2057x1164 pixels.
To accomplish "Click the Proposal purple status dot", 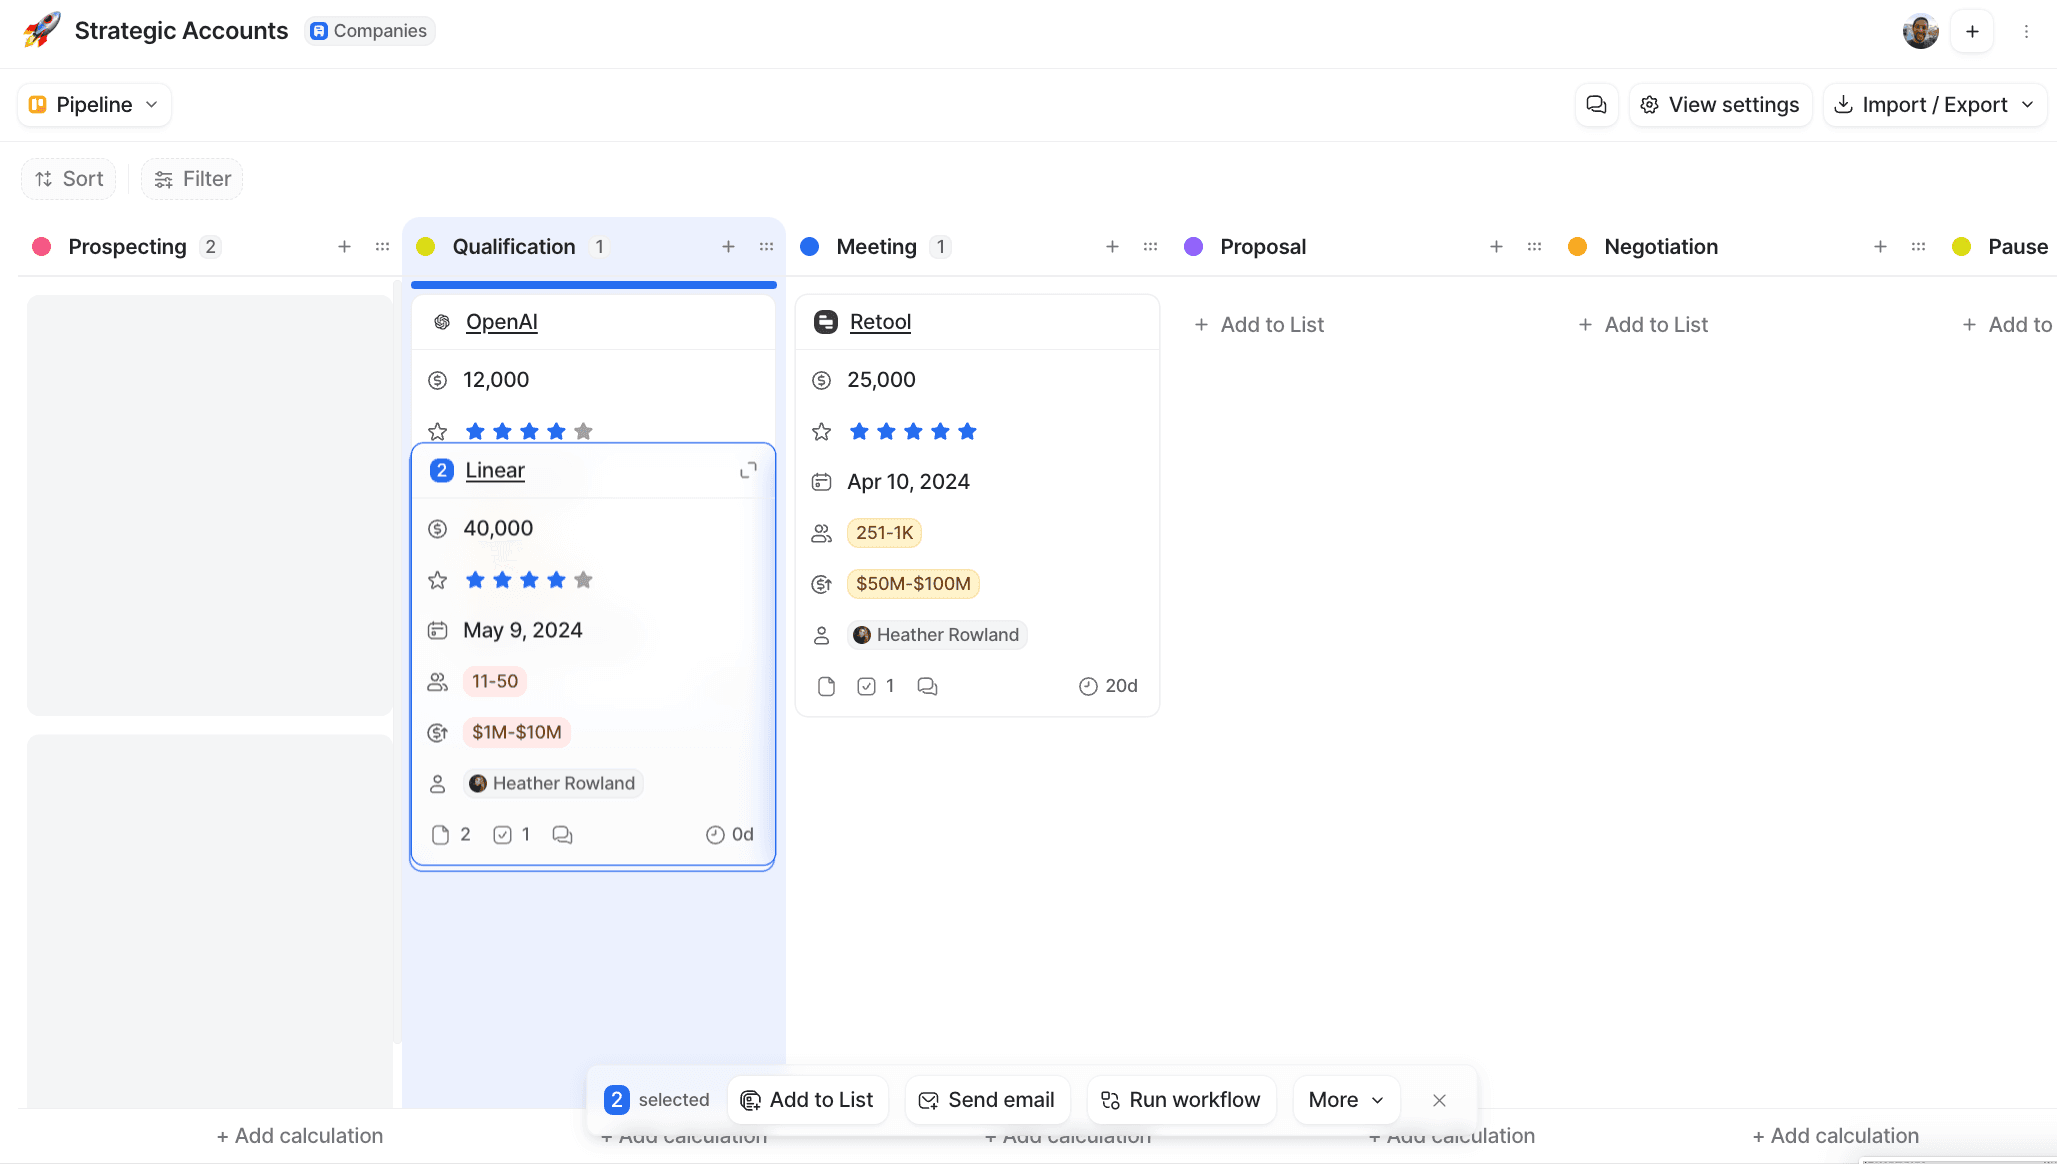I will tap(1193, 247).
